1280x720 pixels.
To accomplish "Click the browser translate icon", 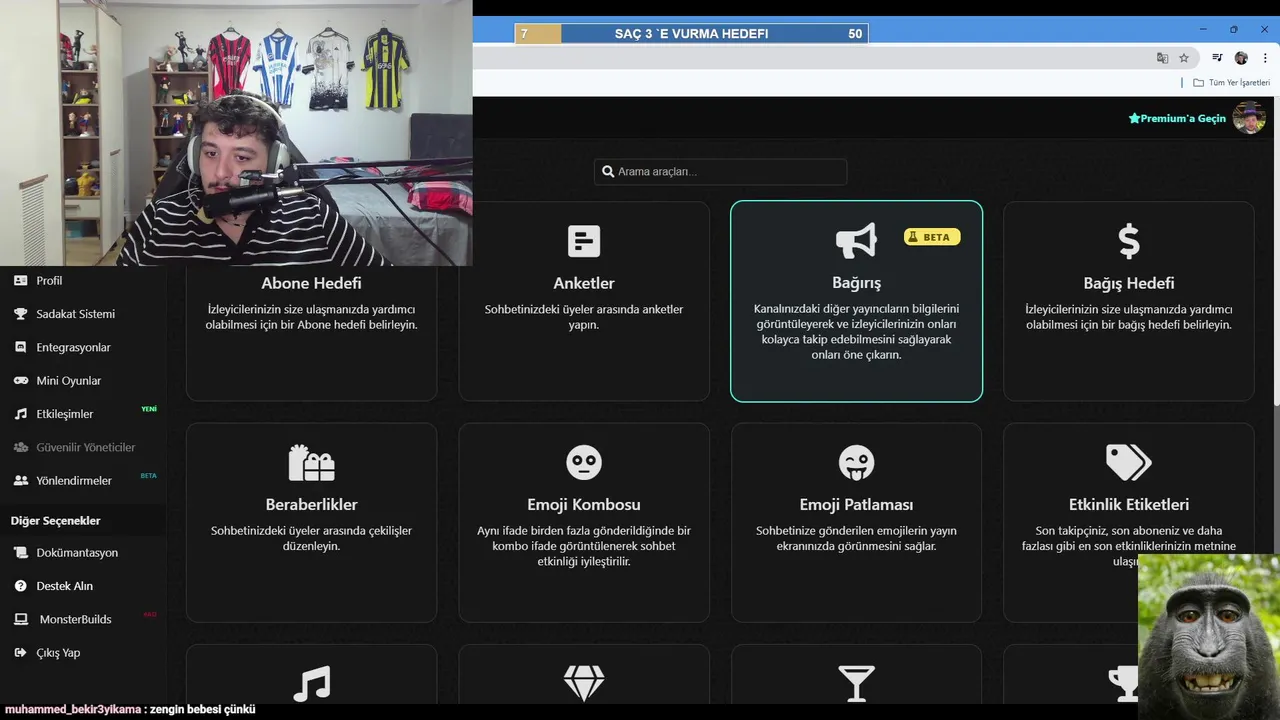I will tap(1162, 58).
